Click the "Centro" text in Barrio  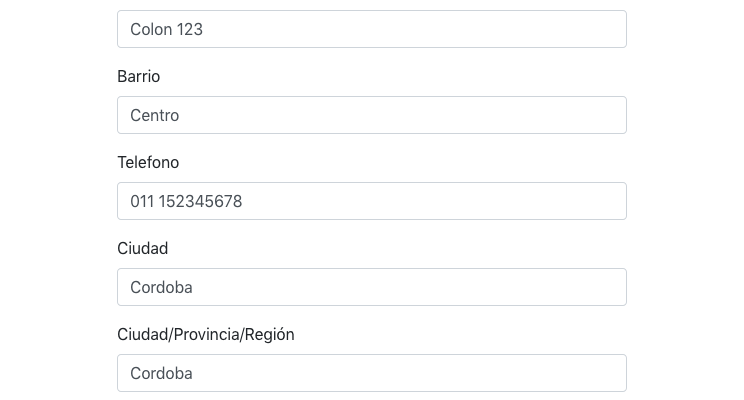pos(155,116)
